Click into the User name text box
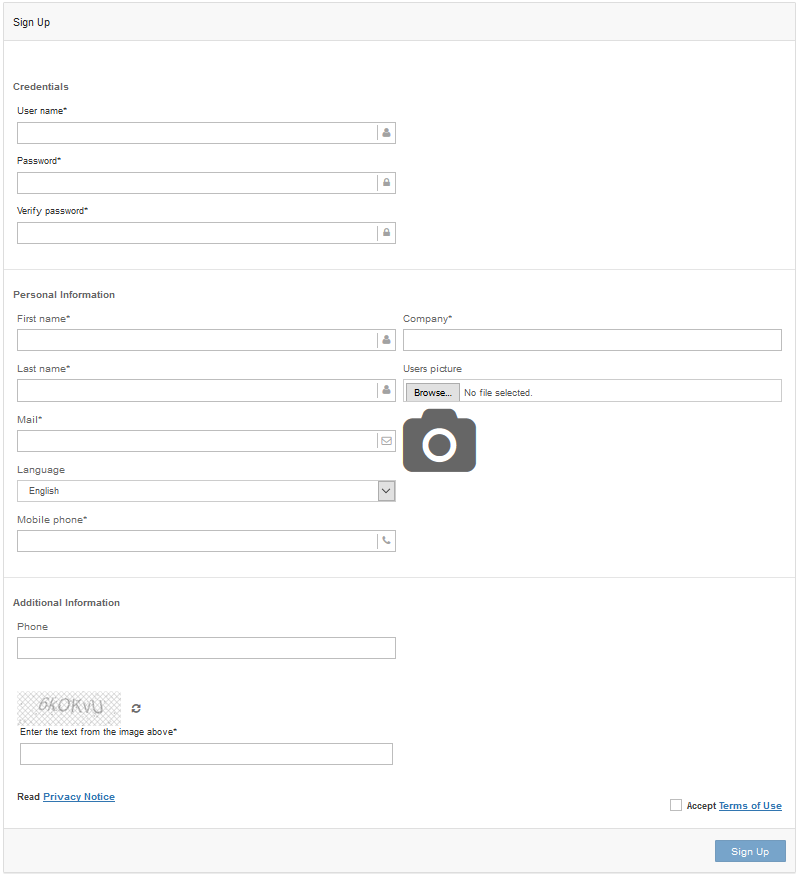Screen dimensions: 800x879 tap(196, 133)
